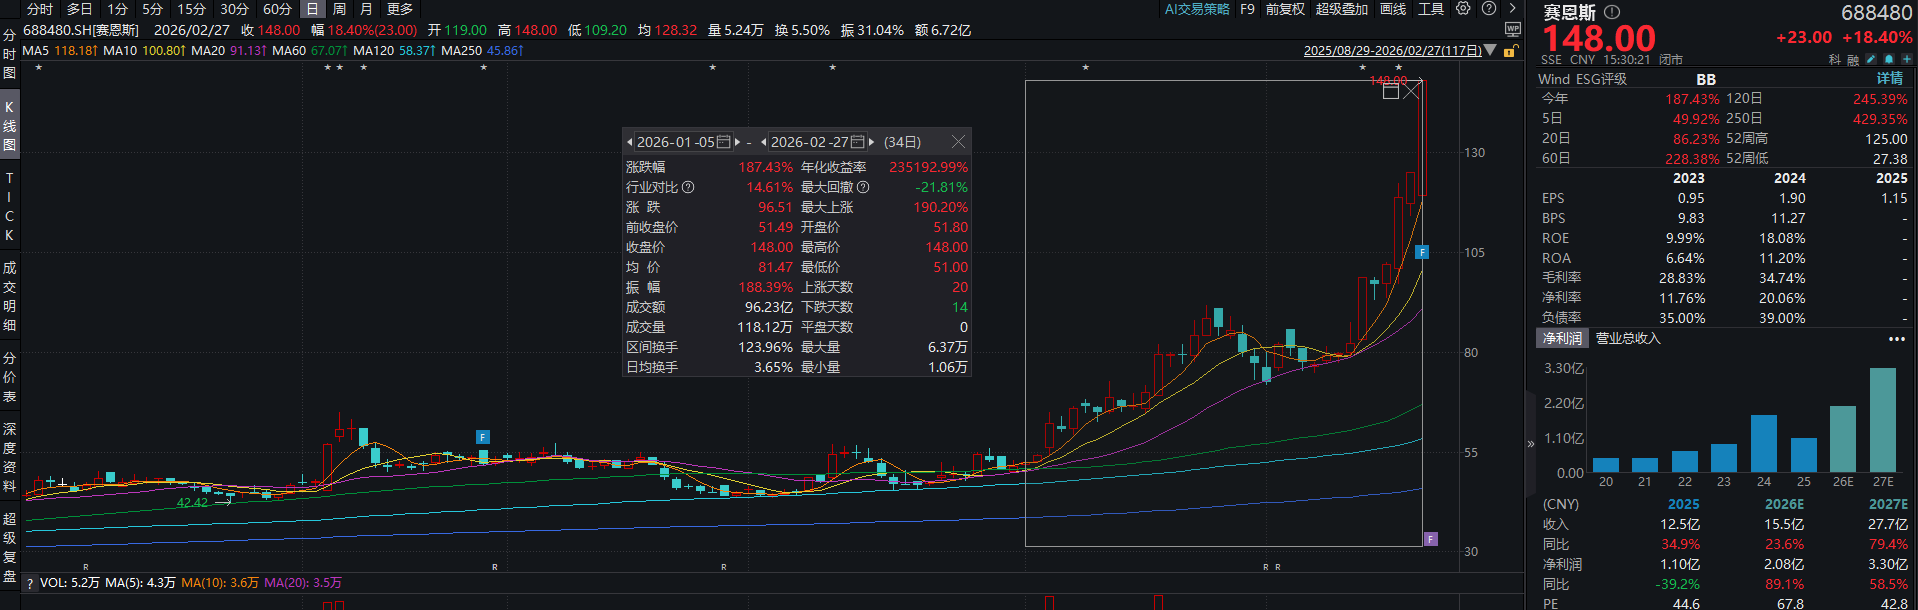Open start date calendar picker for 2026-01-05
1918x610 pixels.
pyautogui.click(x=724, y=142)
